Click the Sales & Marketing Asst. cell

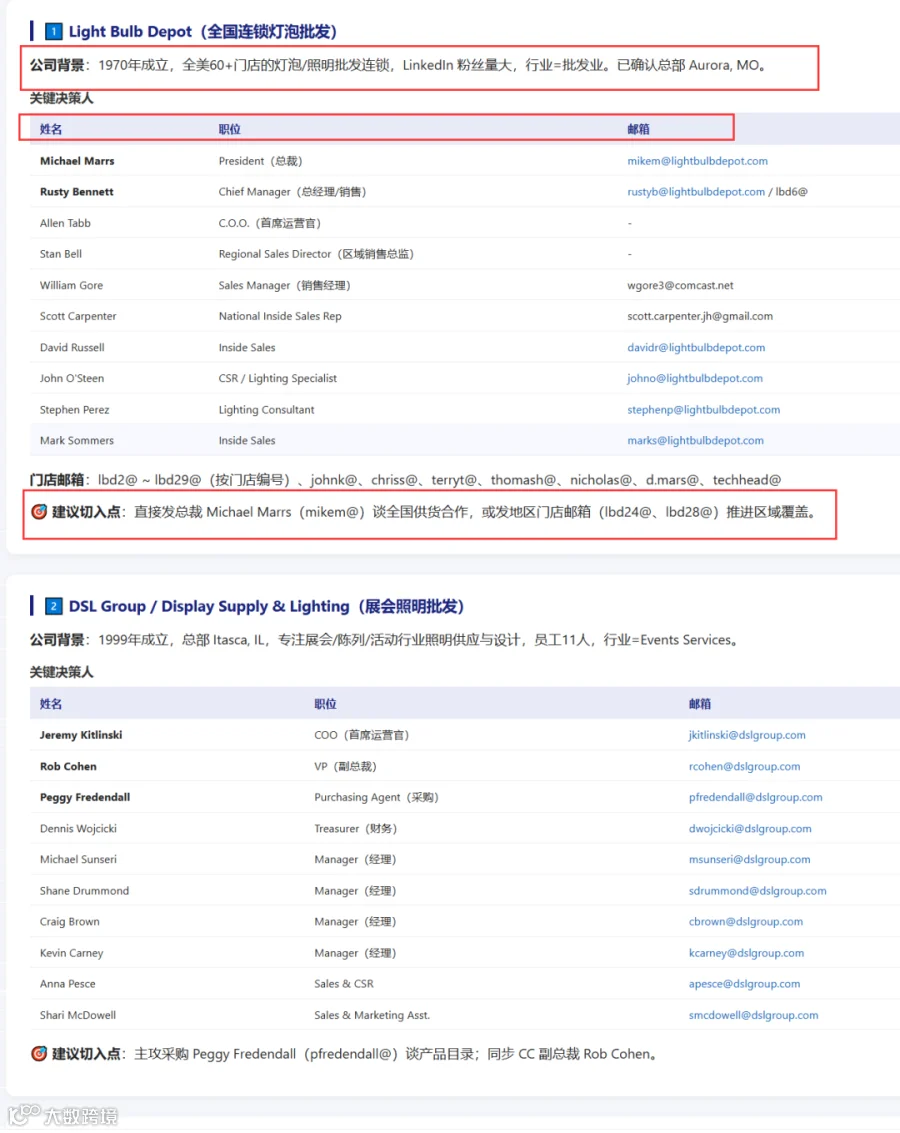click(x=372, y=1015)
